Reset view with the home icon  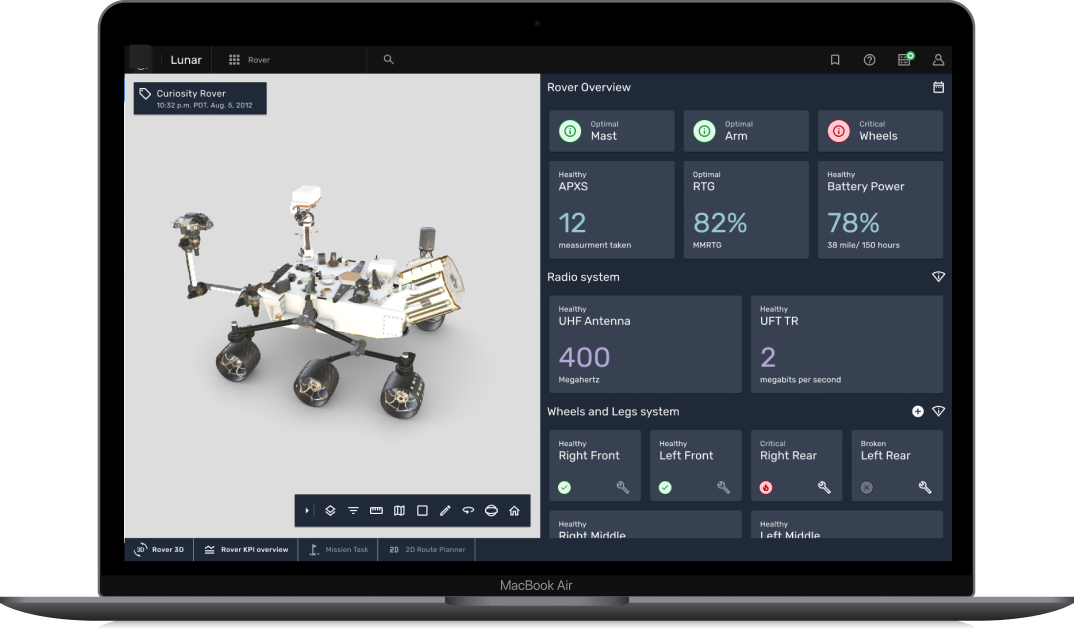coord(514,510)
